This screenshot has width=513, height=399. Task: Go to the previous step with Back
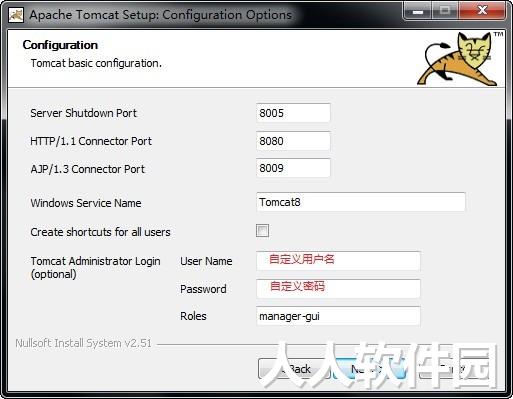coord(294,369)
